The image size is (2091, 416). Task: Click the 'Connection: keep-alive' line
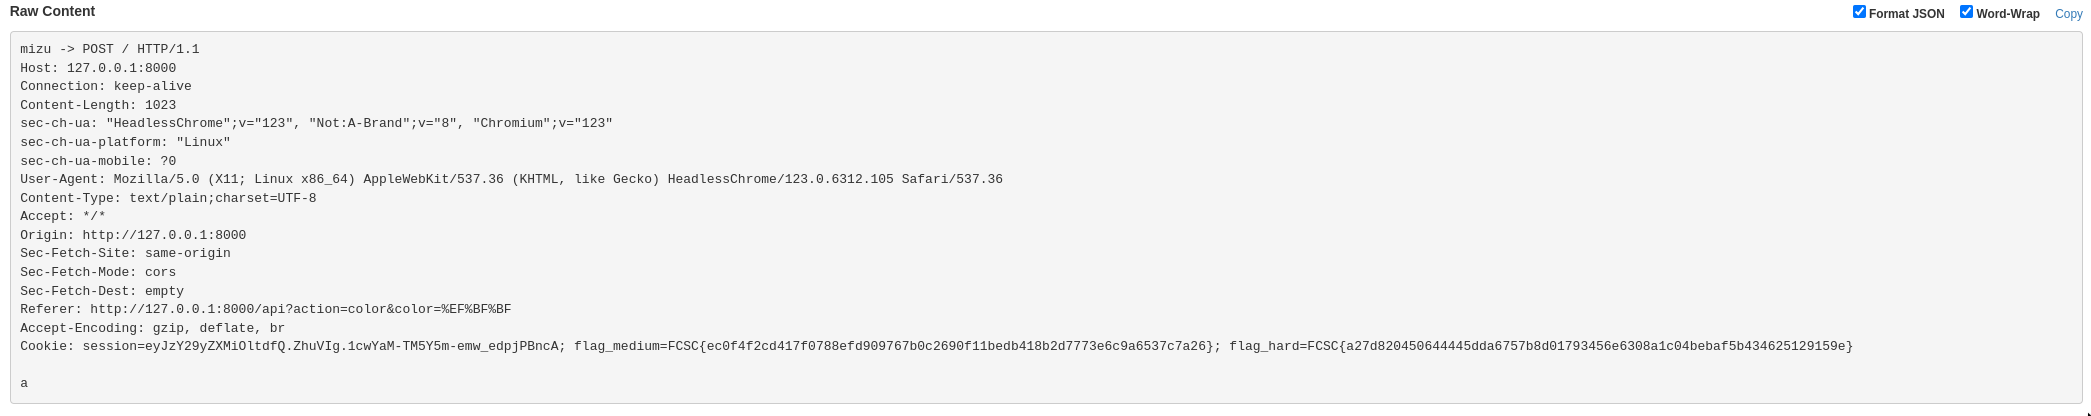pos(106,86)
